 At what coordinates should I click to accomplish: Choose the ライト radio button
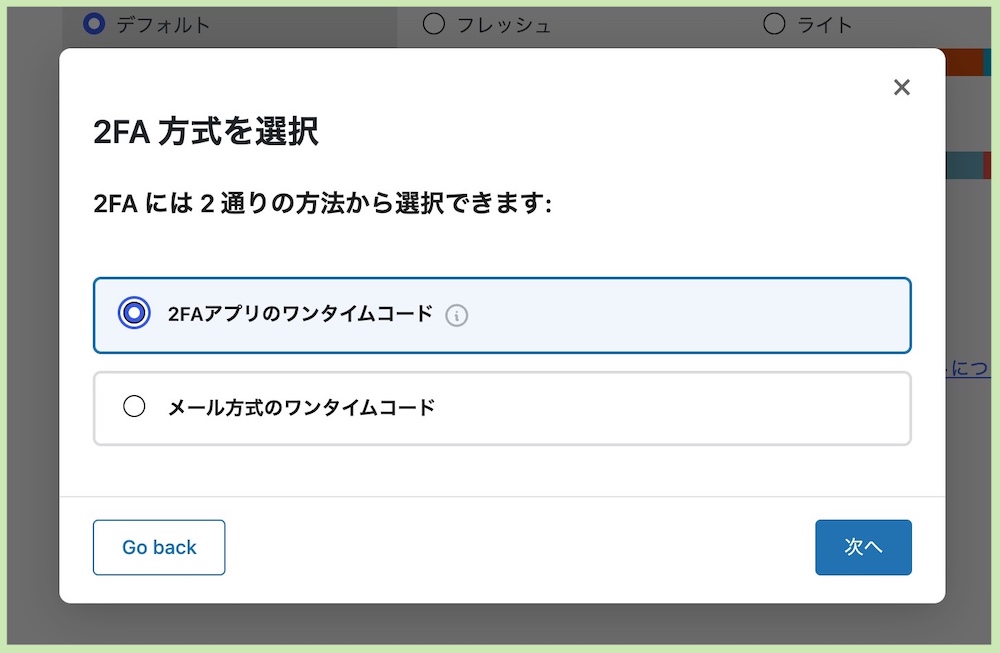774,24
